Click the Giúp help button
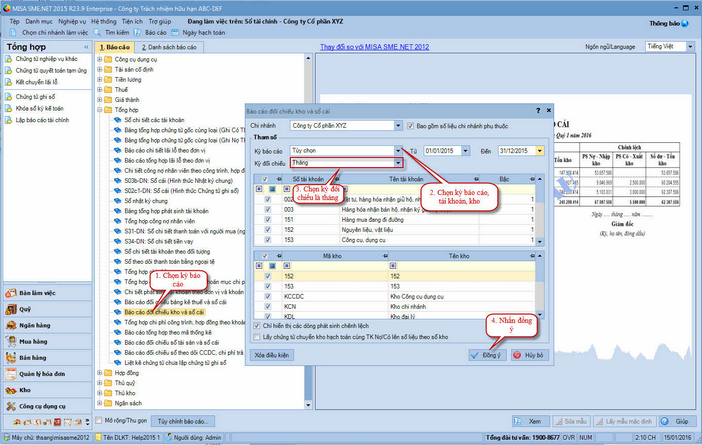The image size is (702, 445). [x=678, y=421]
